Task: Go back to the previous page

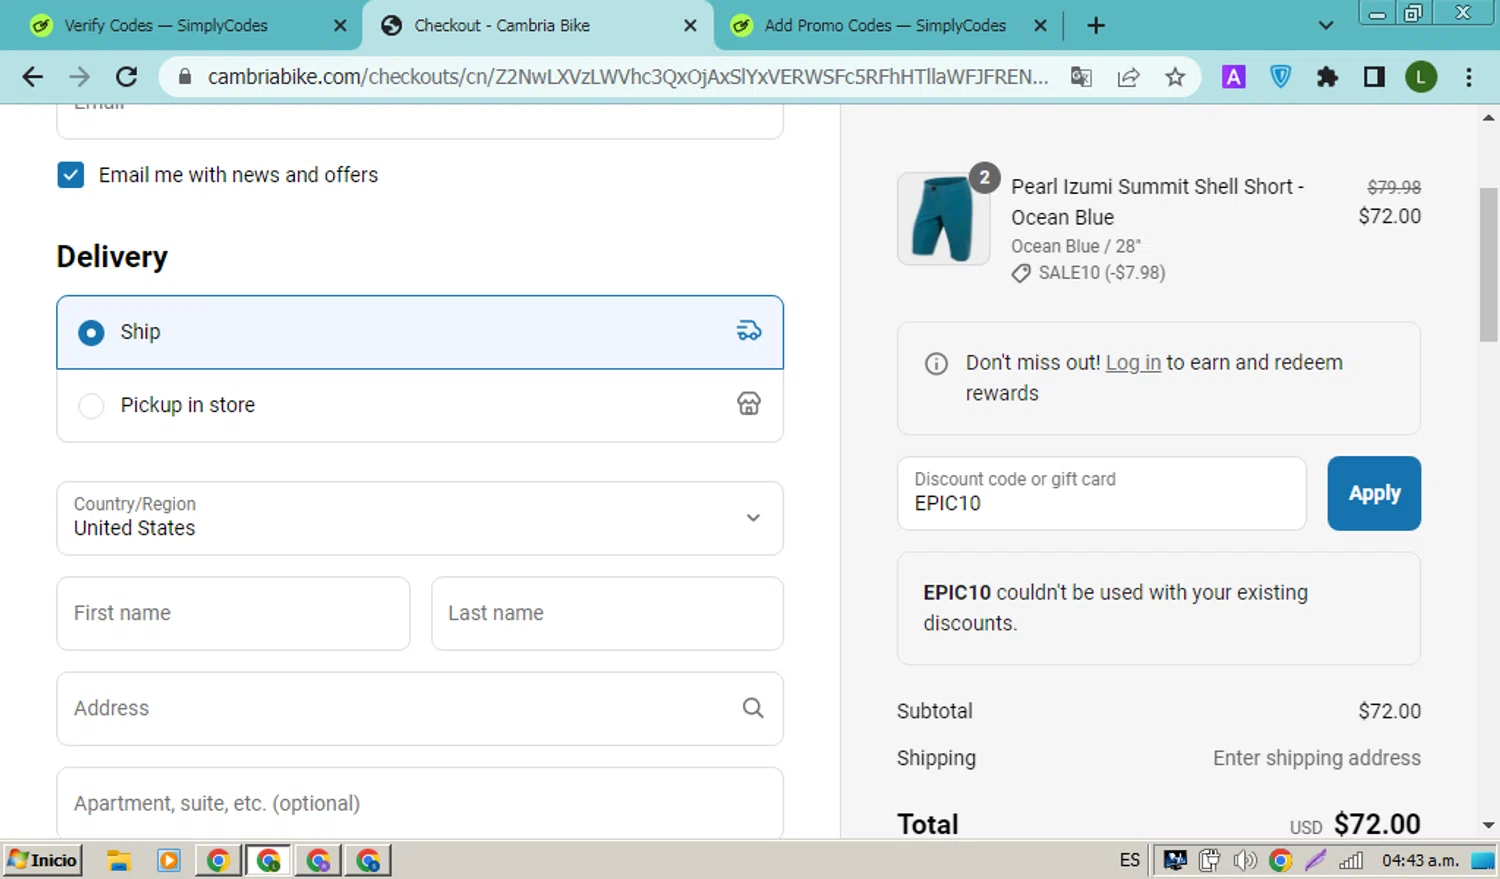Action: [x=32, y=77]
